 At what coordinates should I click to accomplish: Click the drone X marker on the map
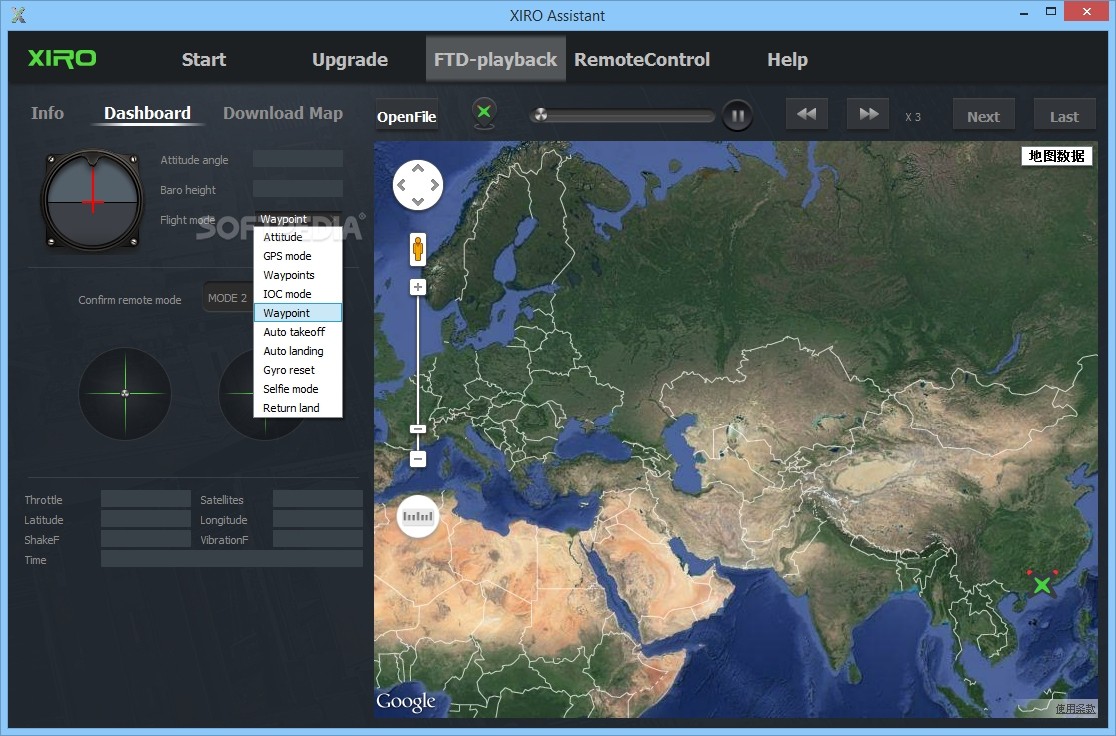point(1043,584)
